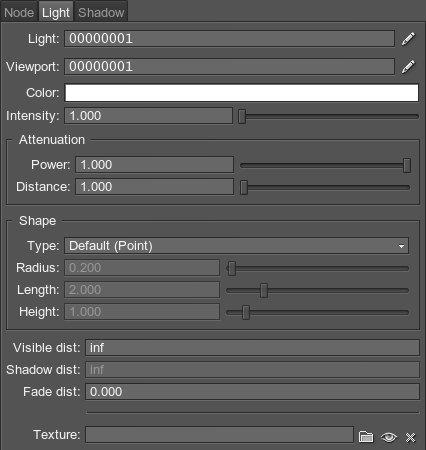
Task: Open the Shape Type dropdown
Action: coord(236,246)
